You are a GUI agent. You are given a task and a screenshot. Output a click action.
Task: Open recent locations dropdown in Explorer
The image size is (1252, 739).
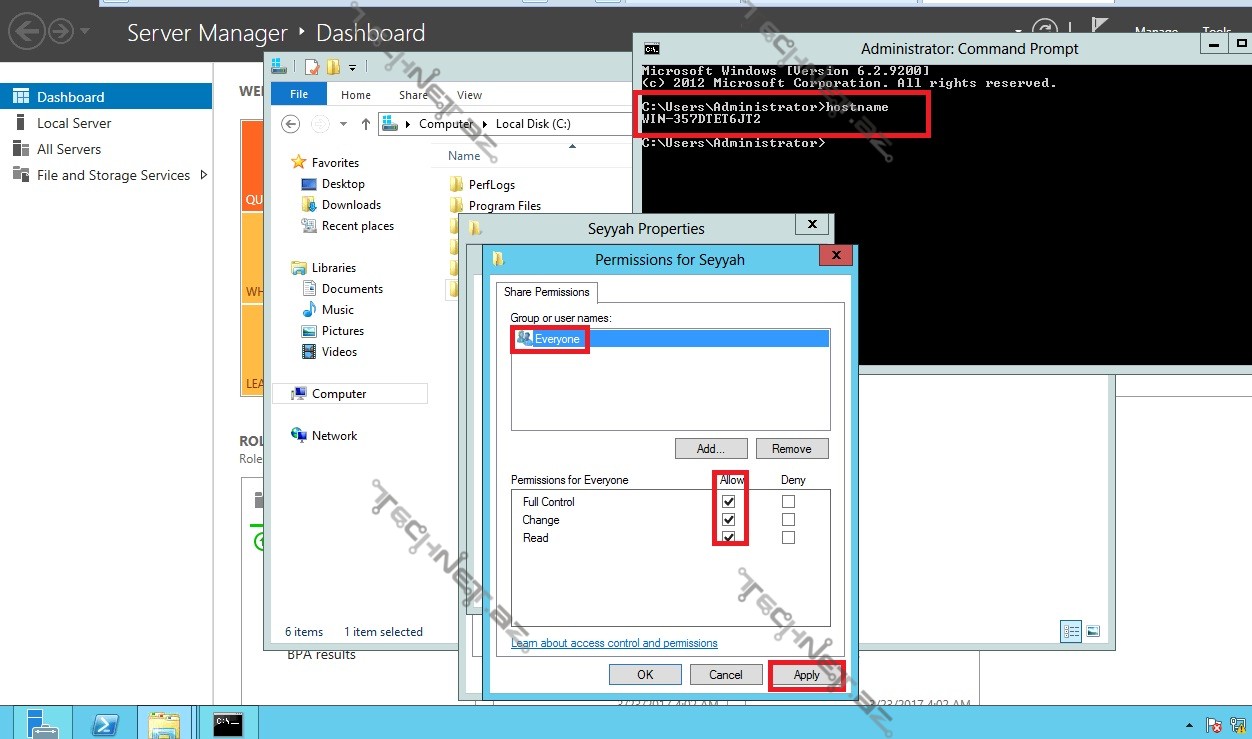coord(343,124)
